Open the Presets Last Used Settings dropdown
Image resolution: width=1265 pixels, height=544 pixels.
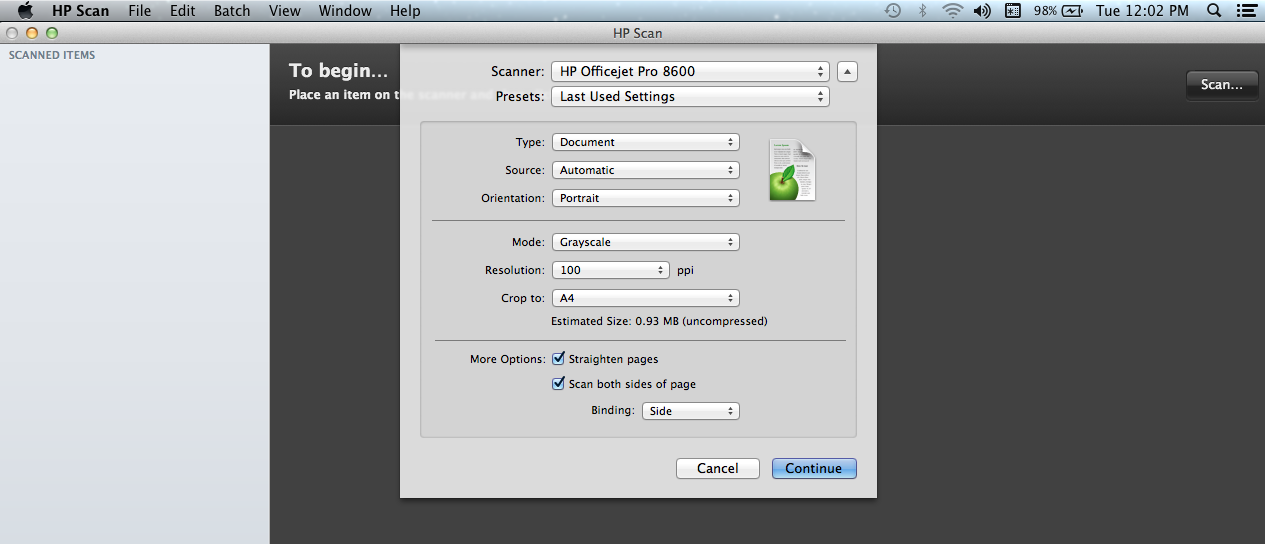[x=690, y=96]
